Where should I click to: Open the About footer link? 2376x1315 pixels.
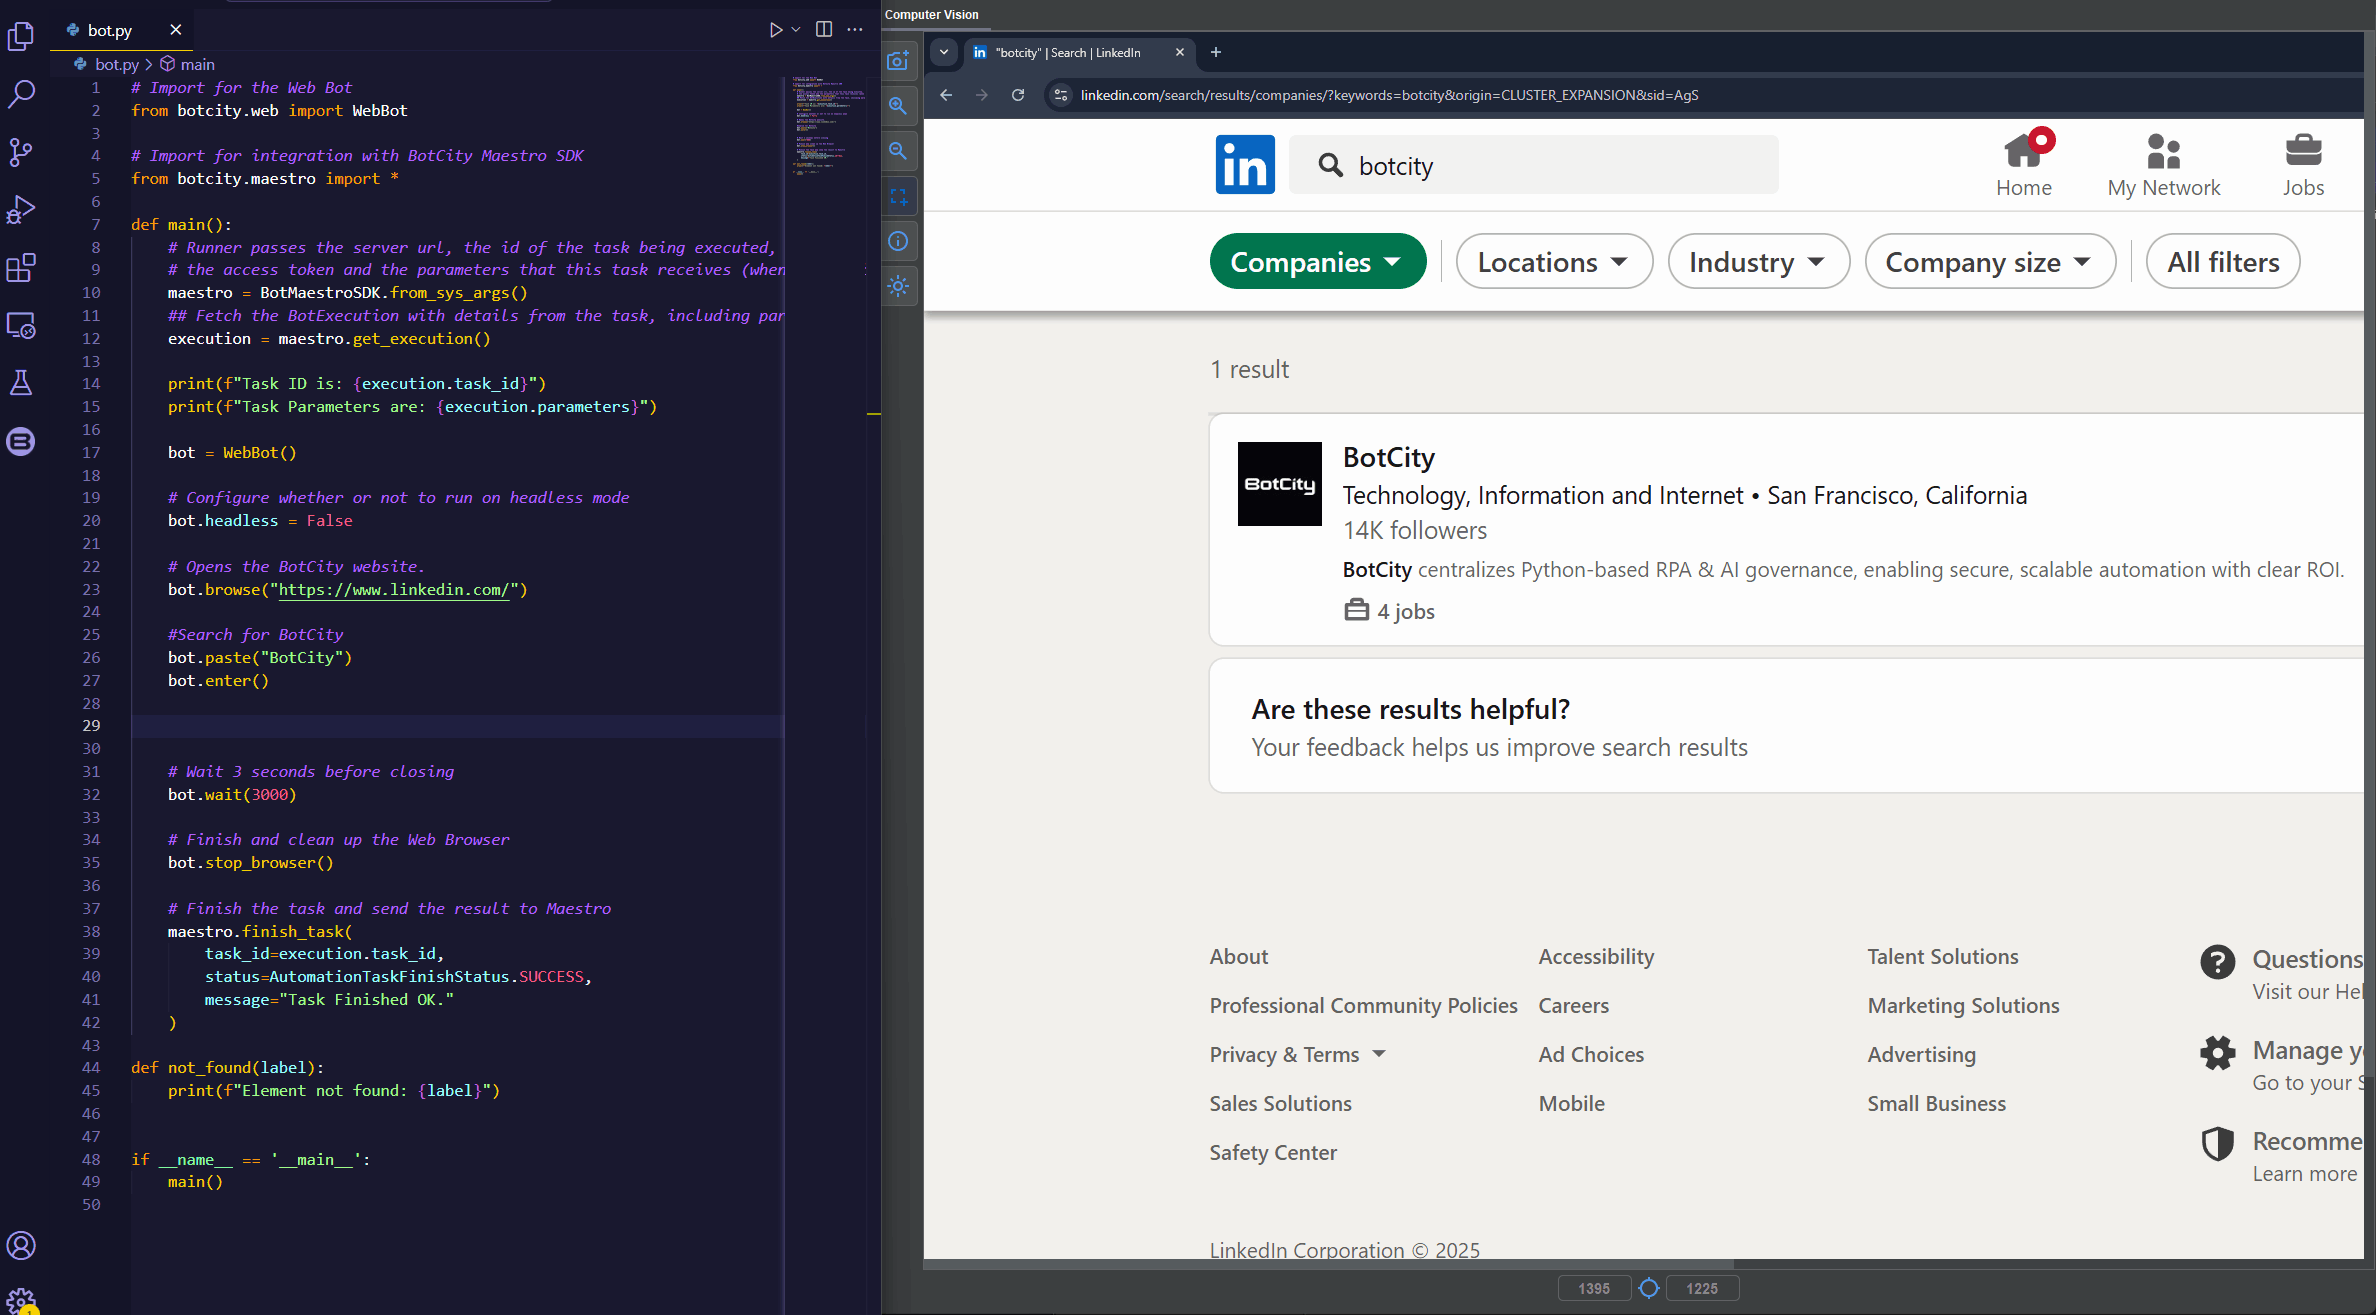pyautogui.click(x=1238, y=956)
